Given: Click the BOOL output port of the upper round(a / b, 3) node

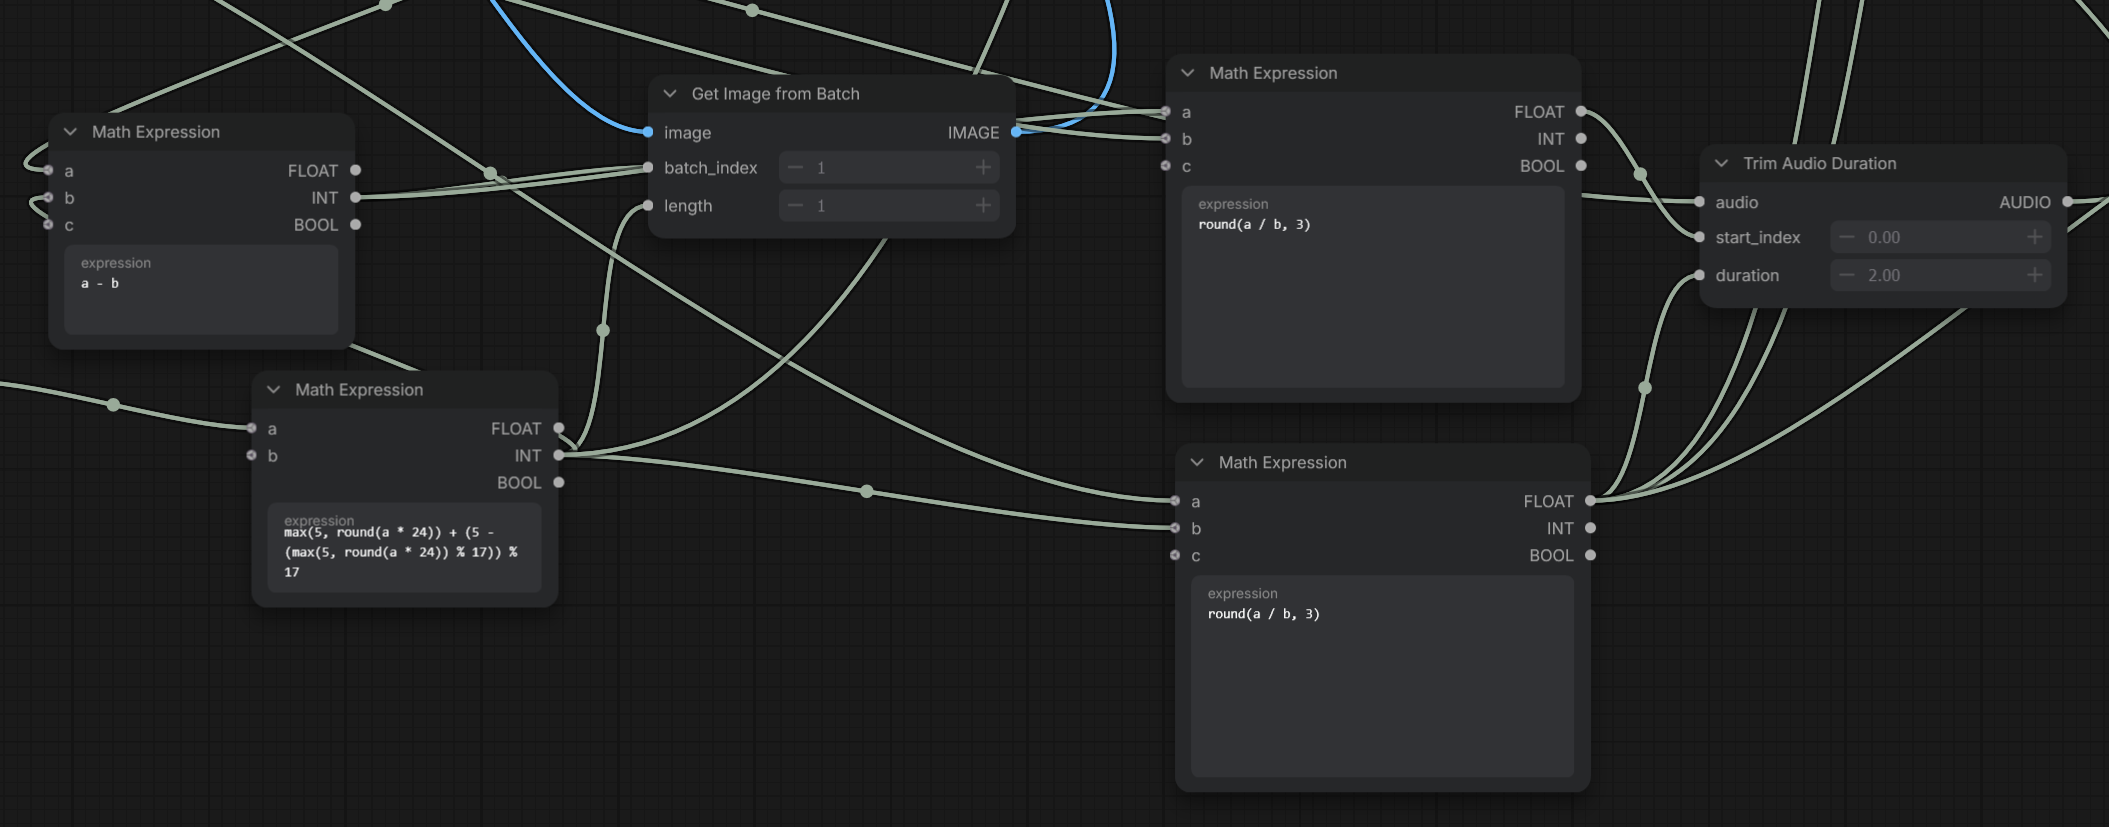Looking at the screenshot, I should point(1581,165).
